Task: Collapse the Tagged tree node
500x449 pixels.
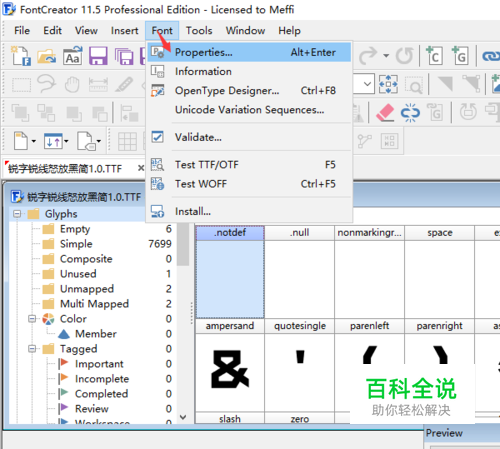Action: coord(32,349)
